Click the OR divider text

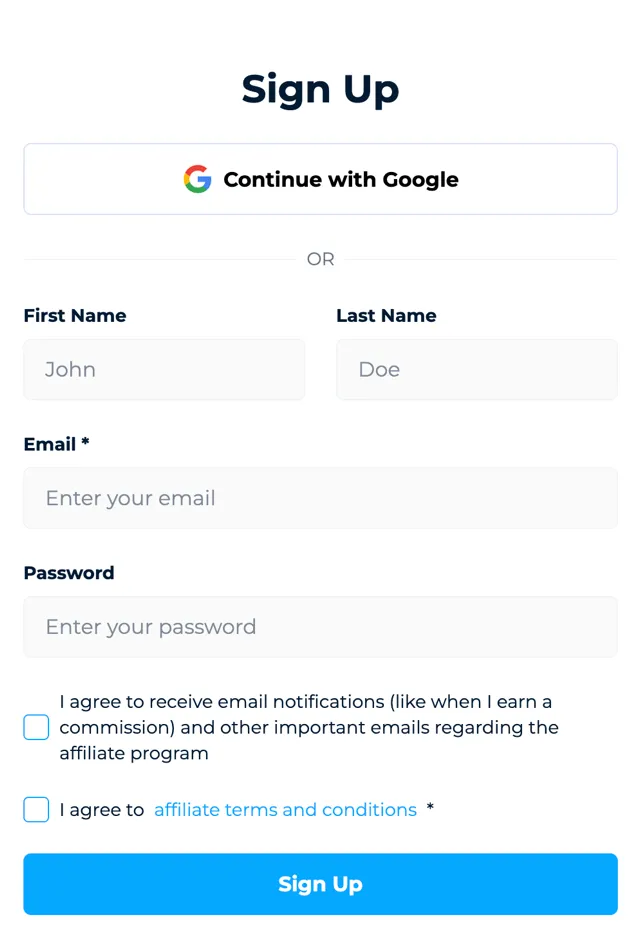[320, 260]
